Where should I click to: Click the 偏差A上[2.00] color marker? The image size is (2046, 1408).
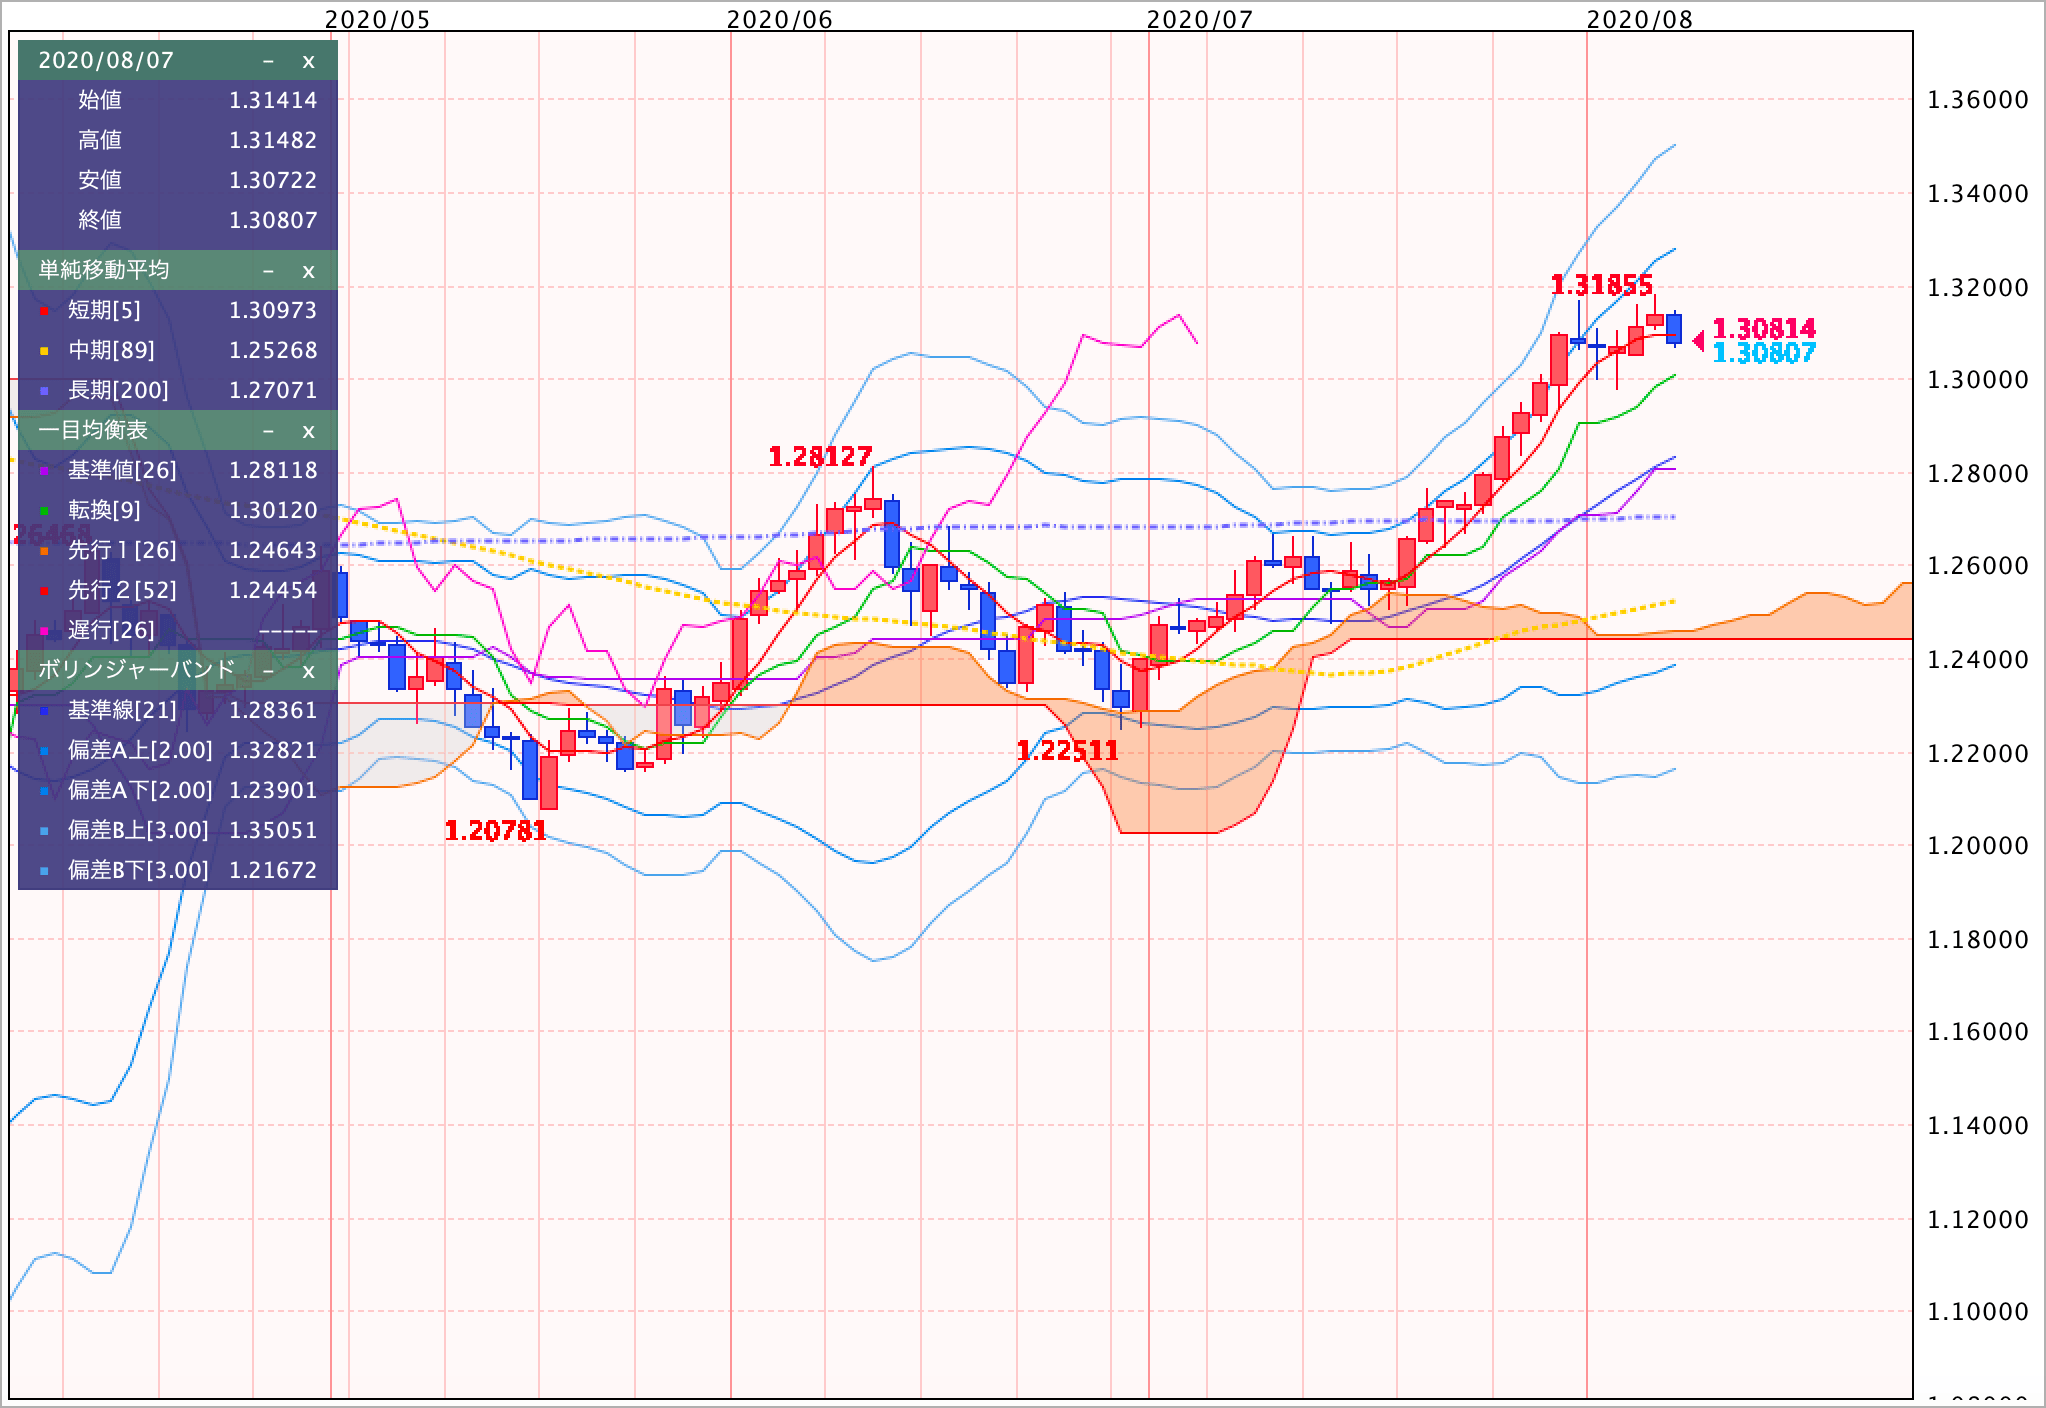click(x=44, y=752)
